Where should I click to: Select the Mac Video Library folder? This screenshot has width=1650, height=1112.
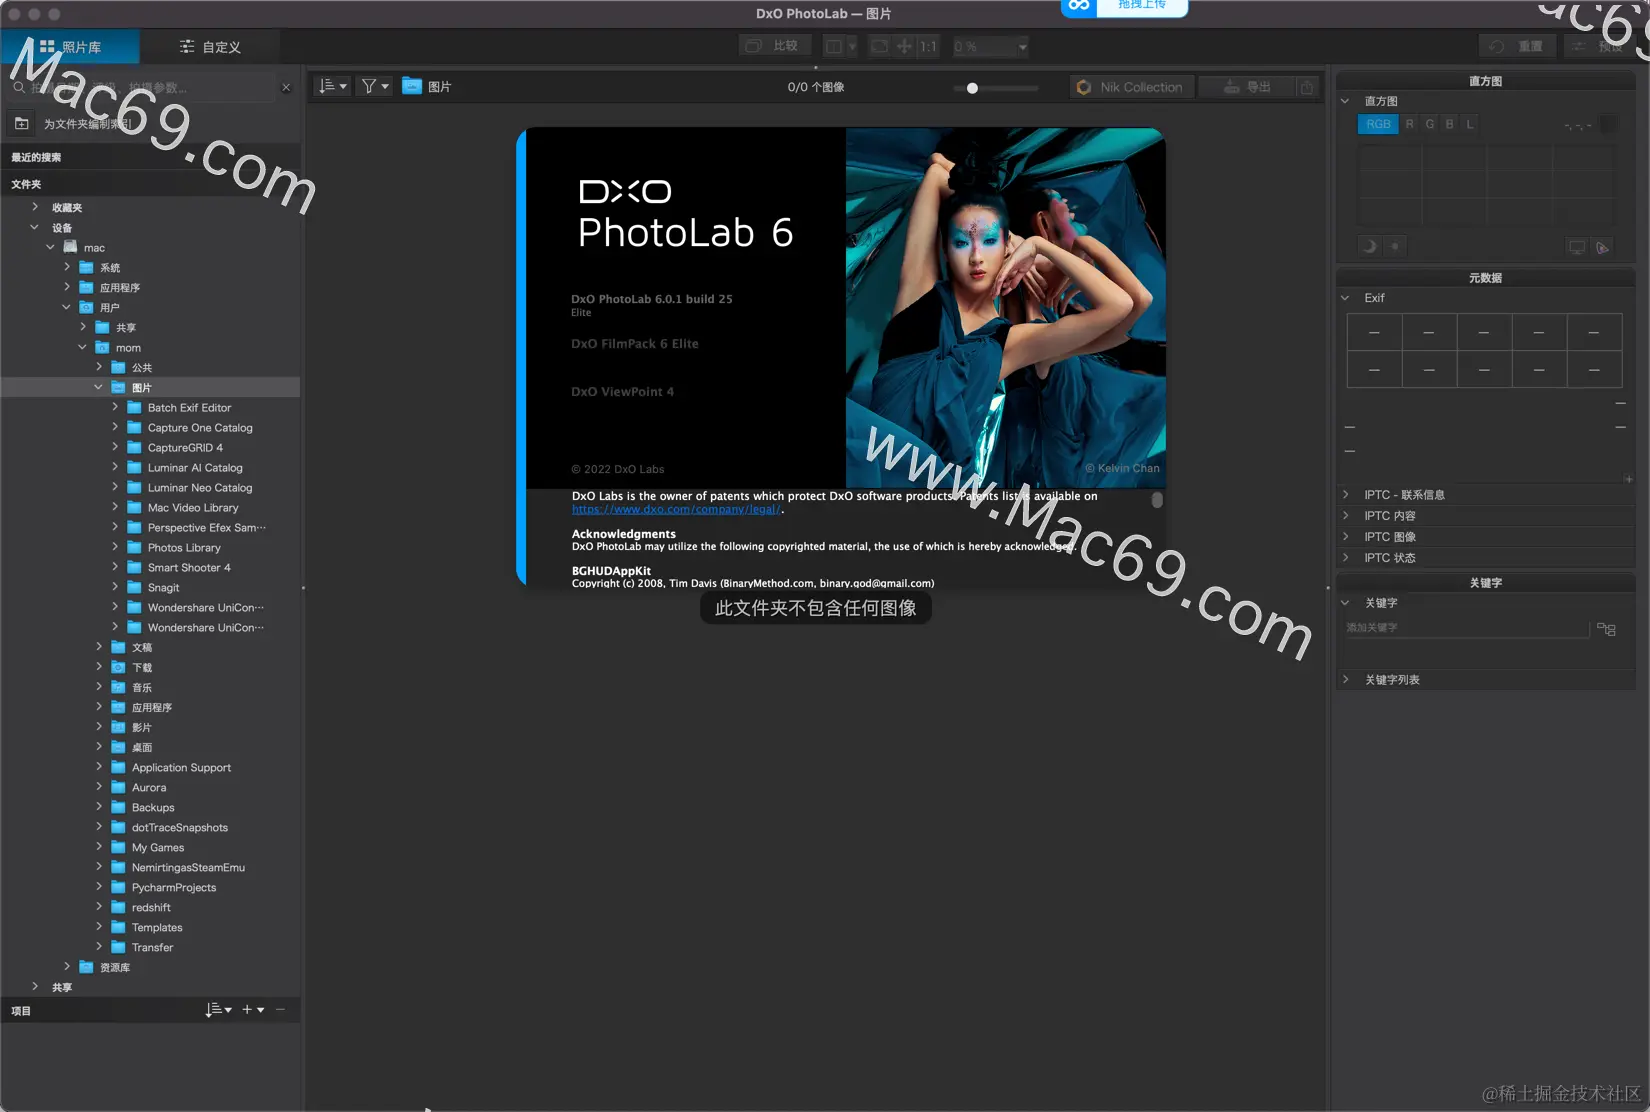193,508
